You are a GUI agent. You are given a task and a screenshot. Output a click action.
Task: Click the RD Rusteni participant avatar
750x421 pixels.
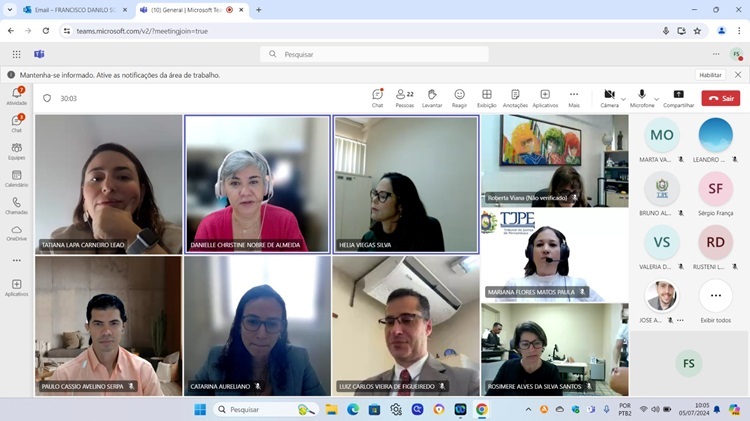click(x=716, y=242)
